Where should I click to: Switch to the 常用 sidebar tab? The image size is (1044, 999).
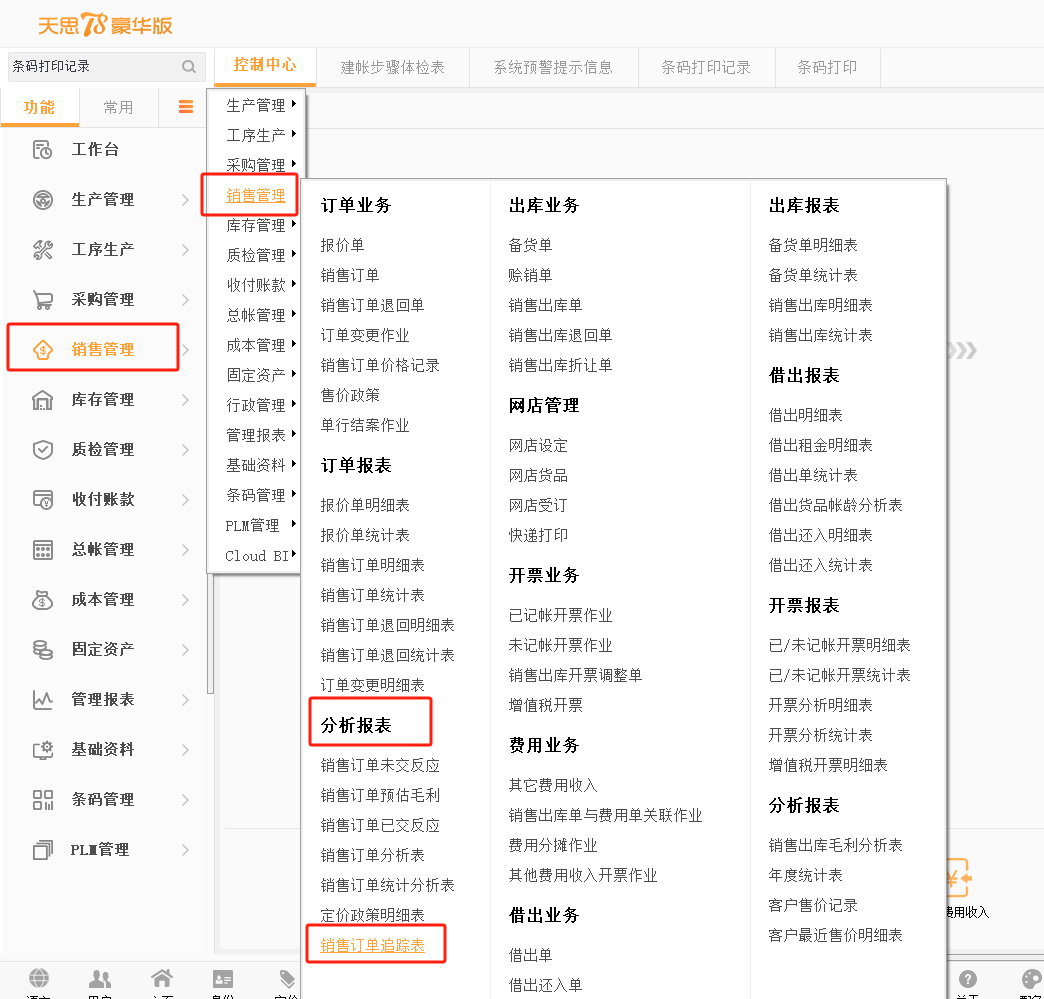[x=118, y=107]
